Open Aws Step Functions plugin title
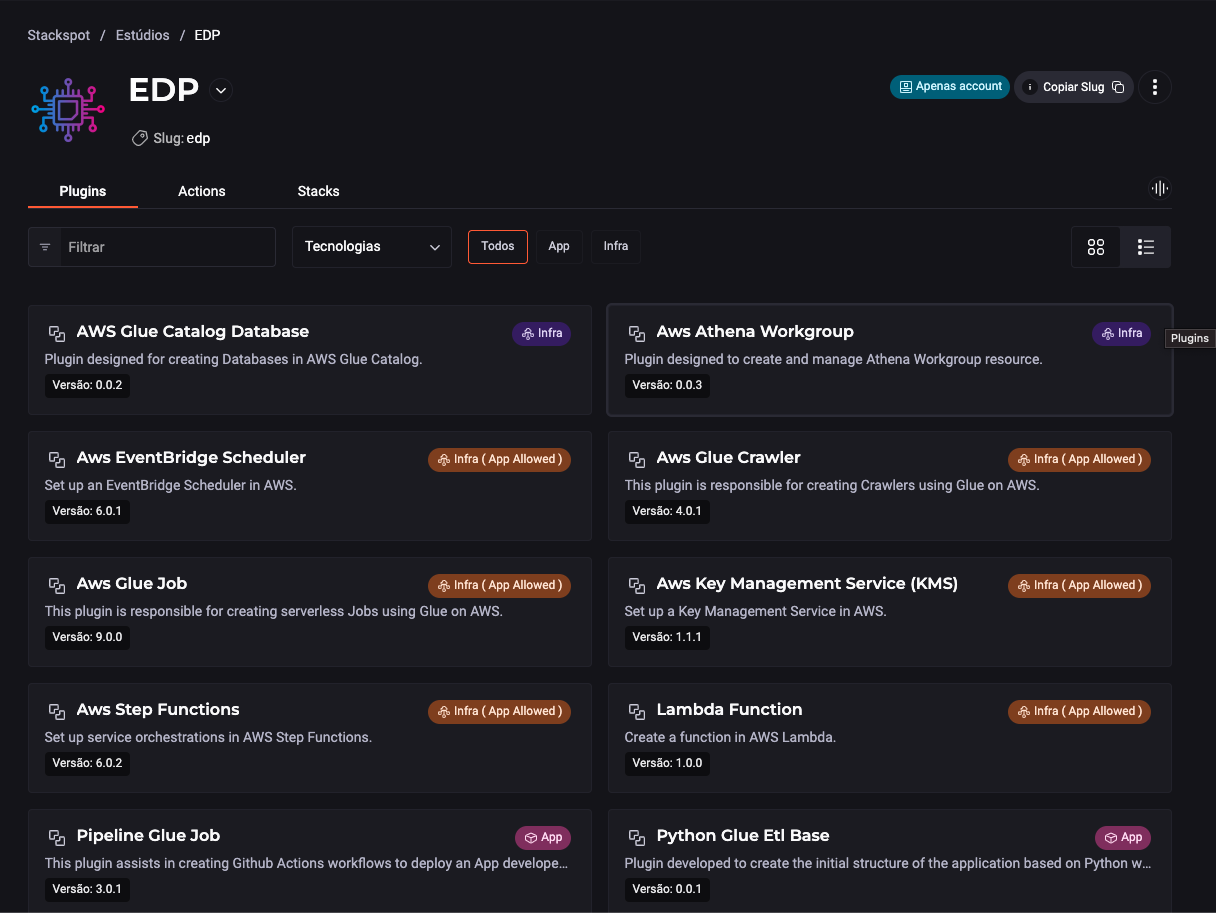 click(x=158, y=710)
